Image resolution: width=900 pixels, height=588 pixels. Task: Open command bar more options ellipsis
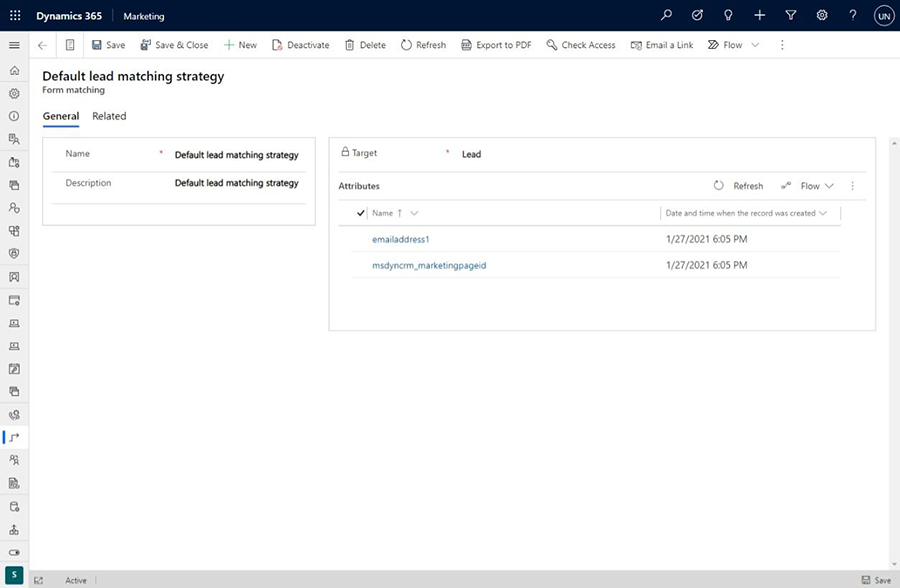tap(782, 45)
